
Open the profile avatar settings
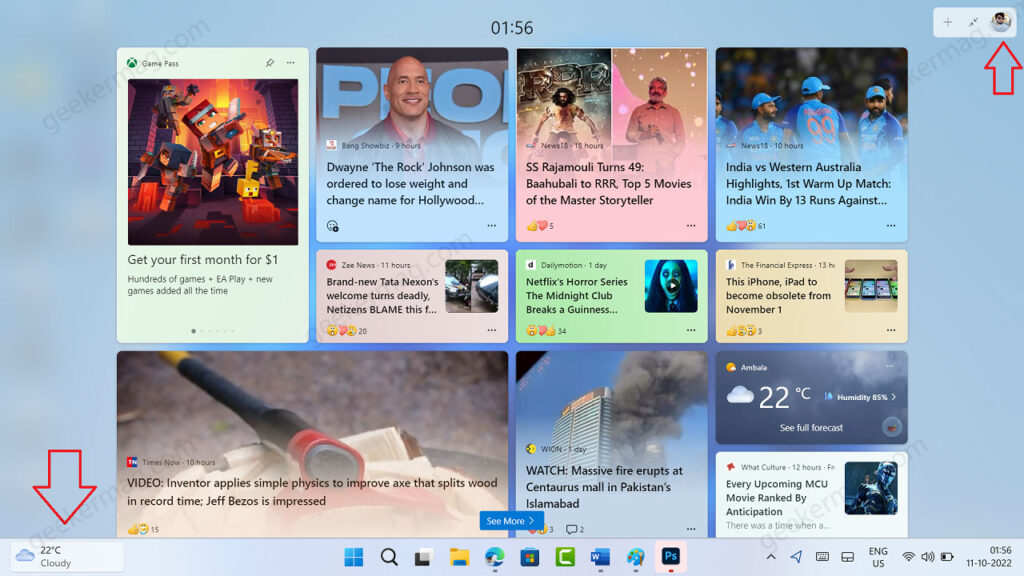pyautogui.click(x=1000, y=22)
